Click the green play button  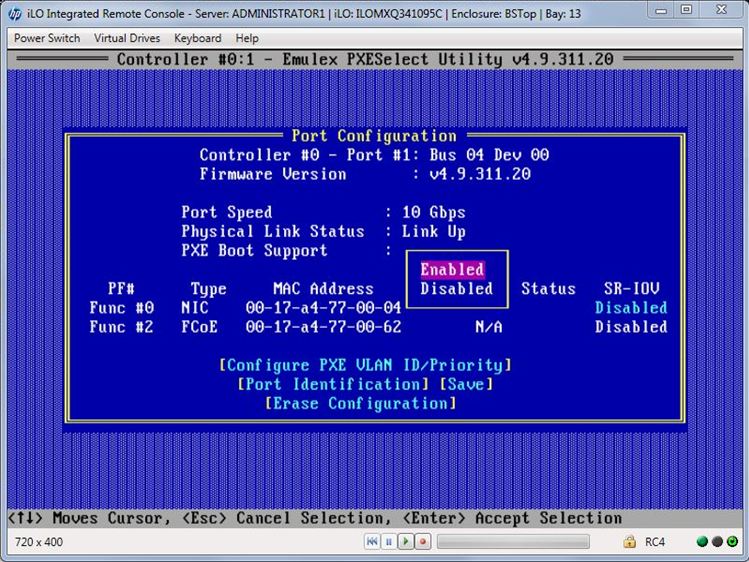coord(405,542)
